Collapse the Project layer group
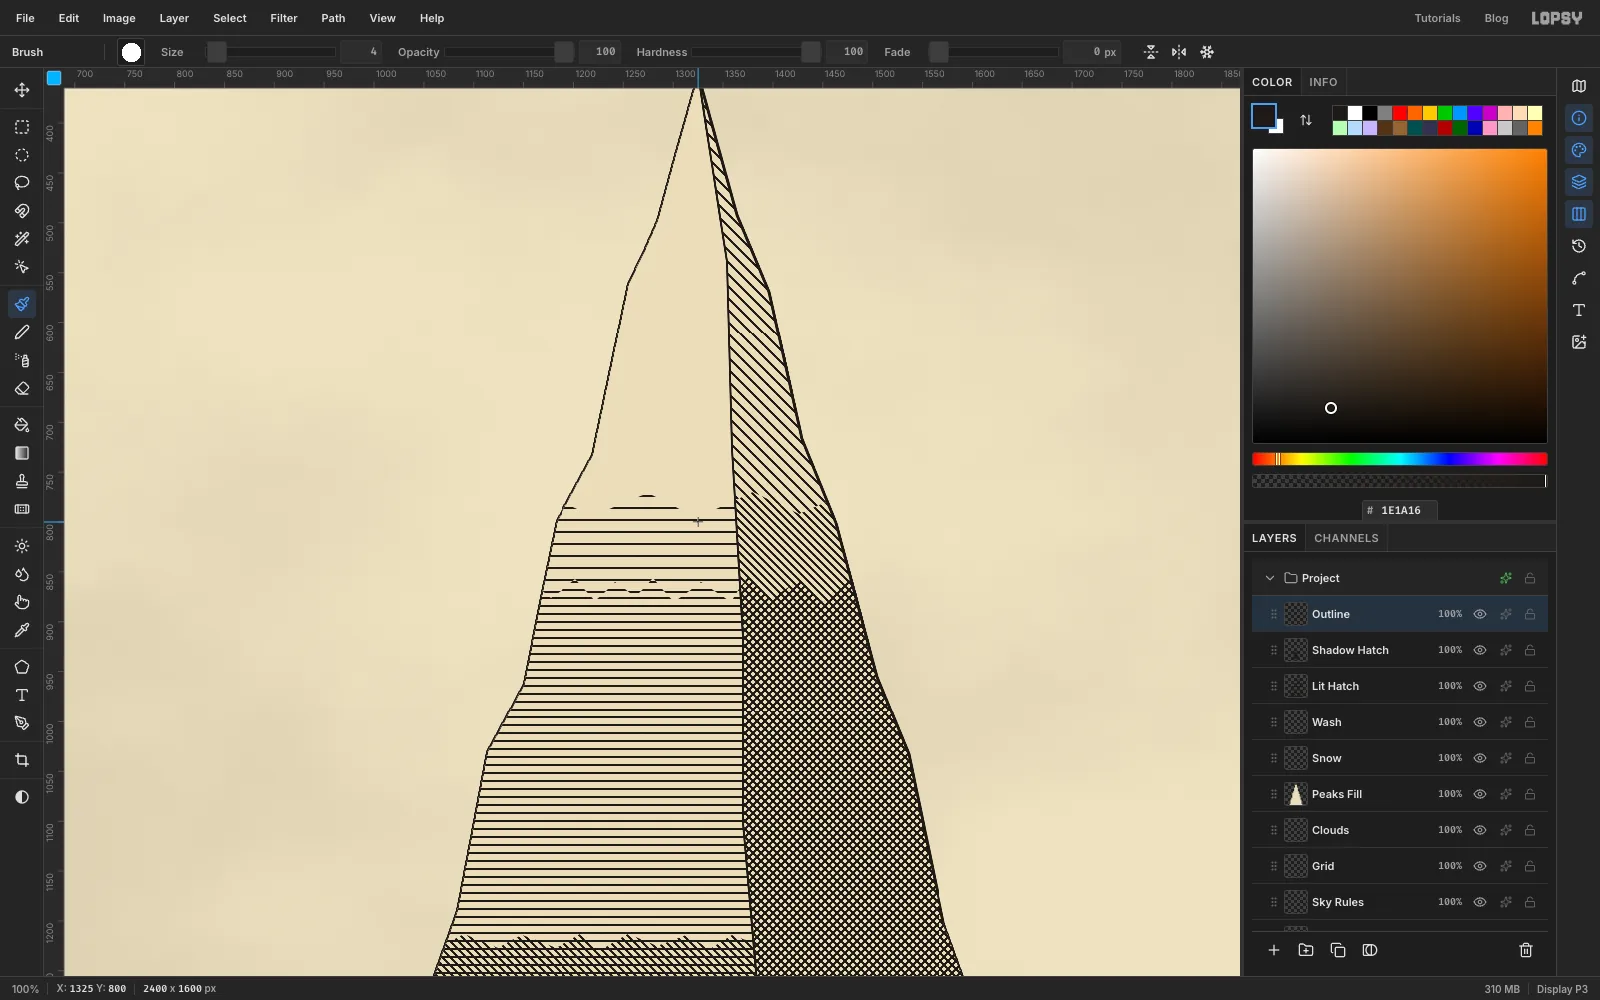This screenshot has width=1600, height=1000. [1270, 578]
